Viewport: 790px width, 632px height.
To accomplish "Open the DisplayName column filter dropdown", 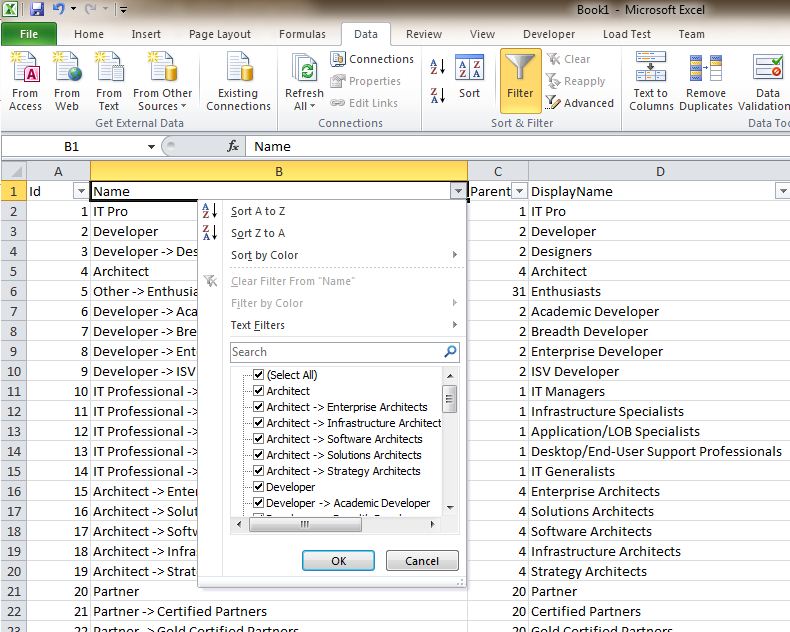I will 782,191.
